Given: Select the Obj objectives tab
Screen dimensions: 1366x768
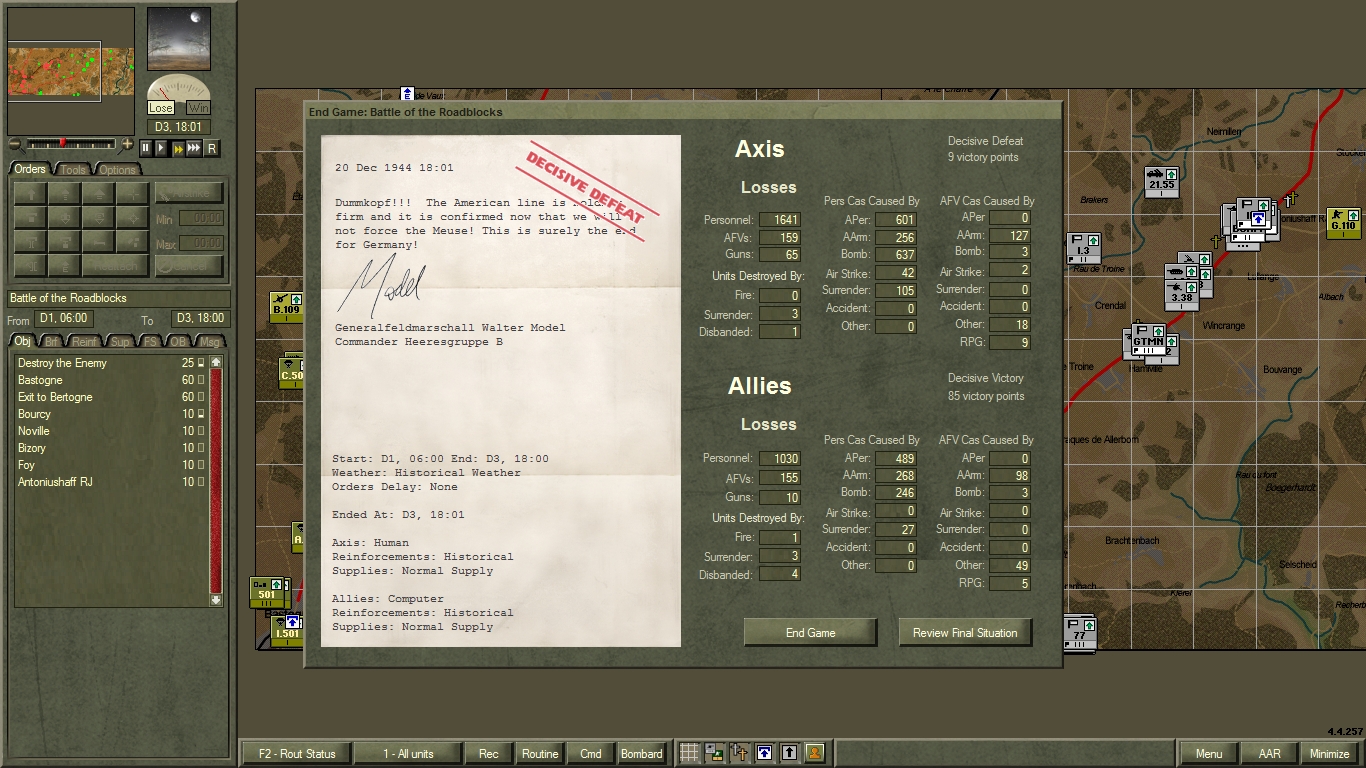Looking at the screenshot, I should (23, 342).
